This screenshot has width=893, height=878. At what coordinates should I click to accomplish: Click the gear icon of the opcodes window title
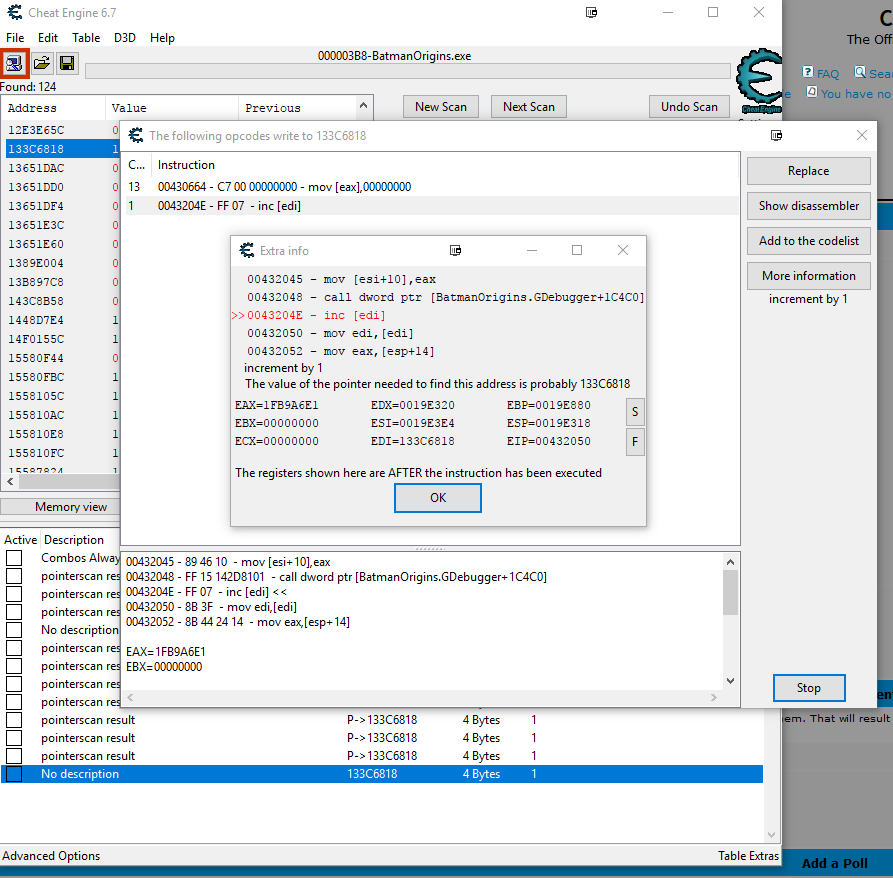tap(136, 136)
